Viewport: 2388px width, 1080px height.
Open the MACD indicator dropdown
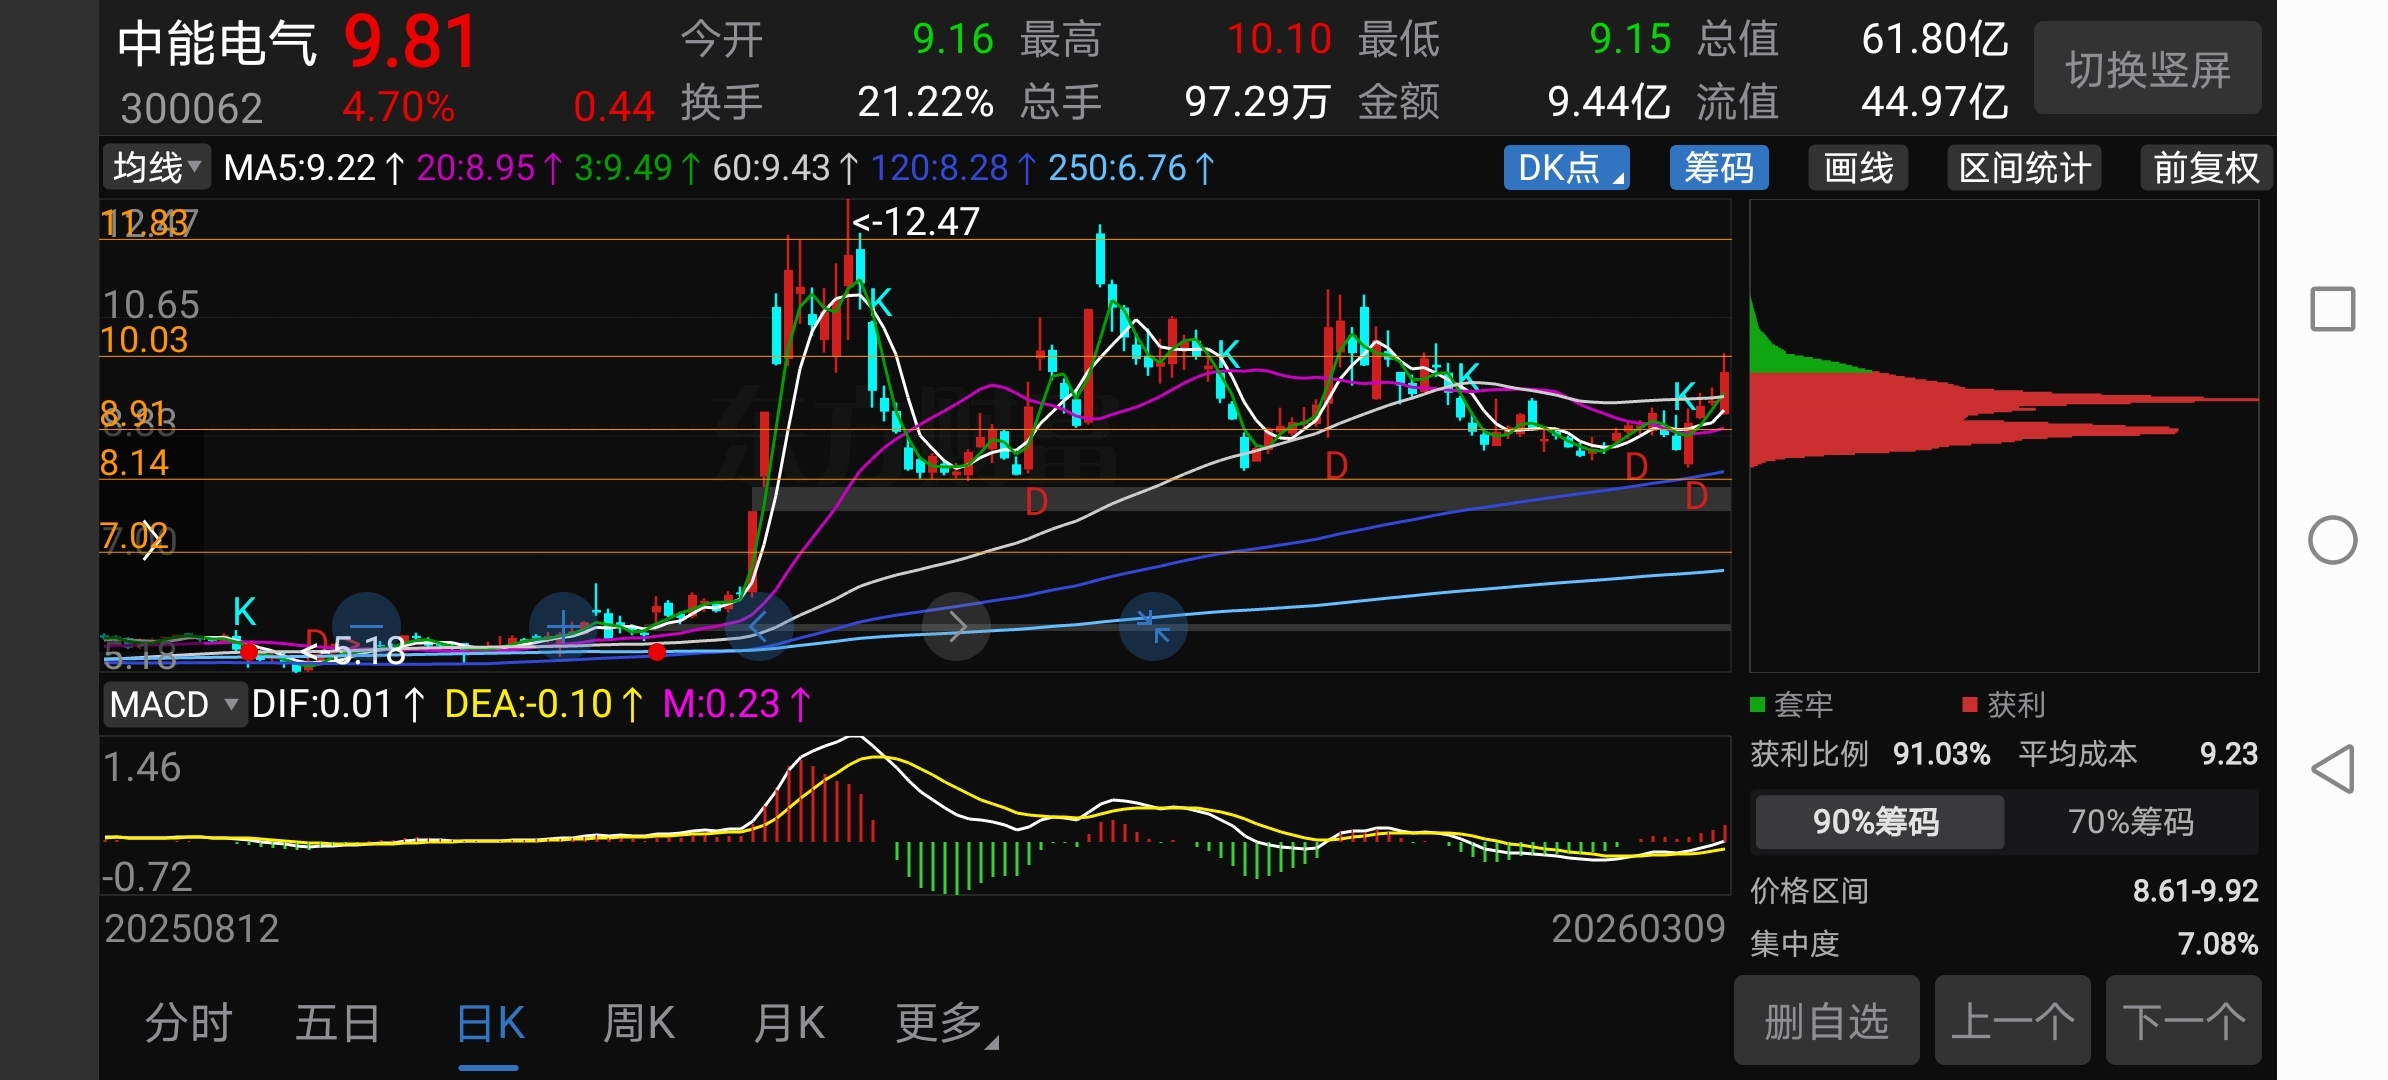[174, 705]
